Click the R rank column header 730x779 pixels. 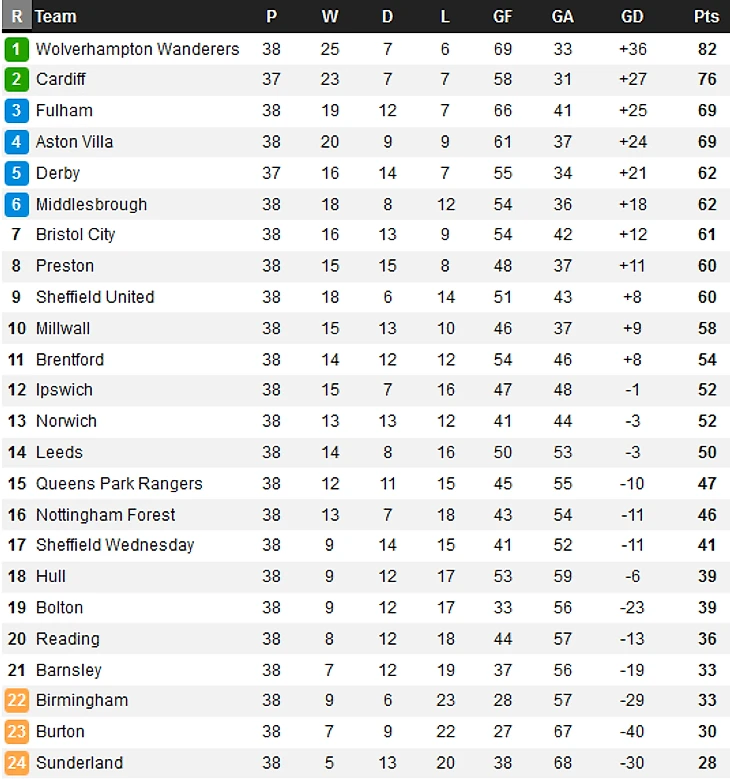[x=17, y=16]
